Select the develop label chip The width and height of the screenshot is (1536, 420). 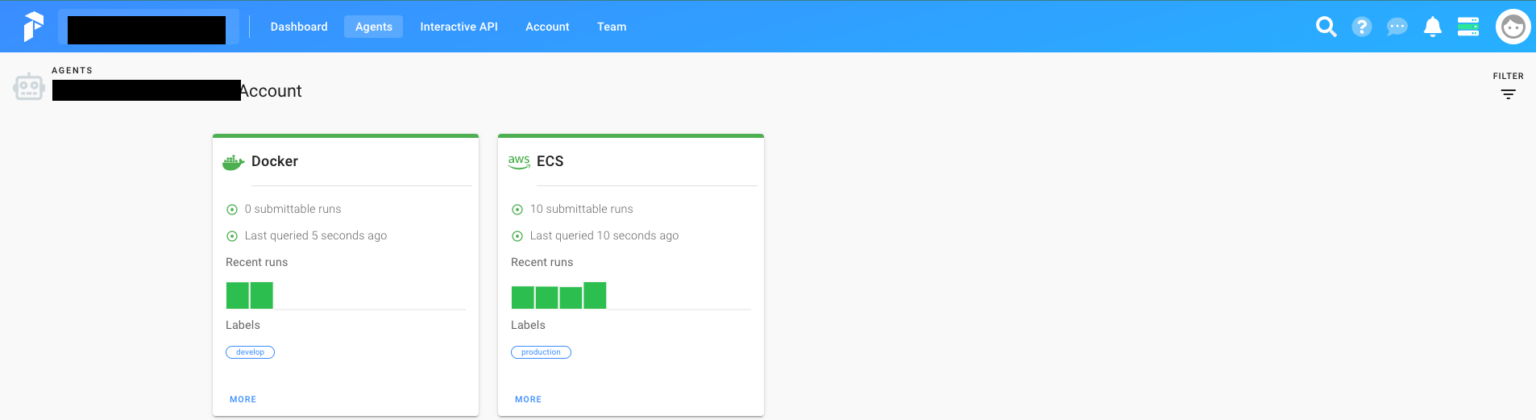250,352
